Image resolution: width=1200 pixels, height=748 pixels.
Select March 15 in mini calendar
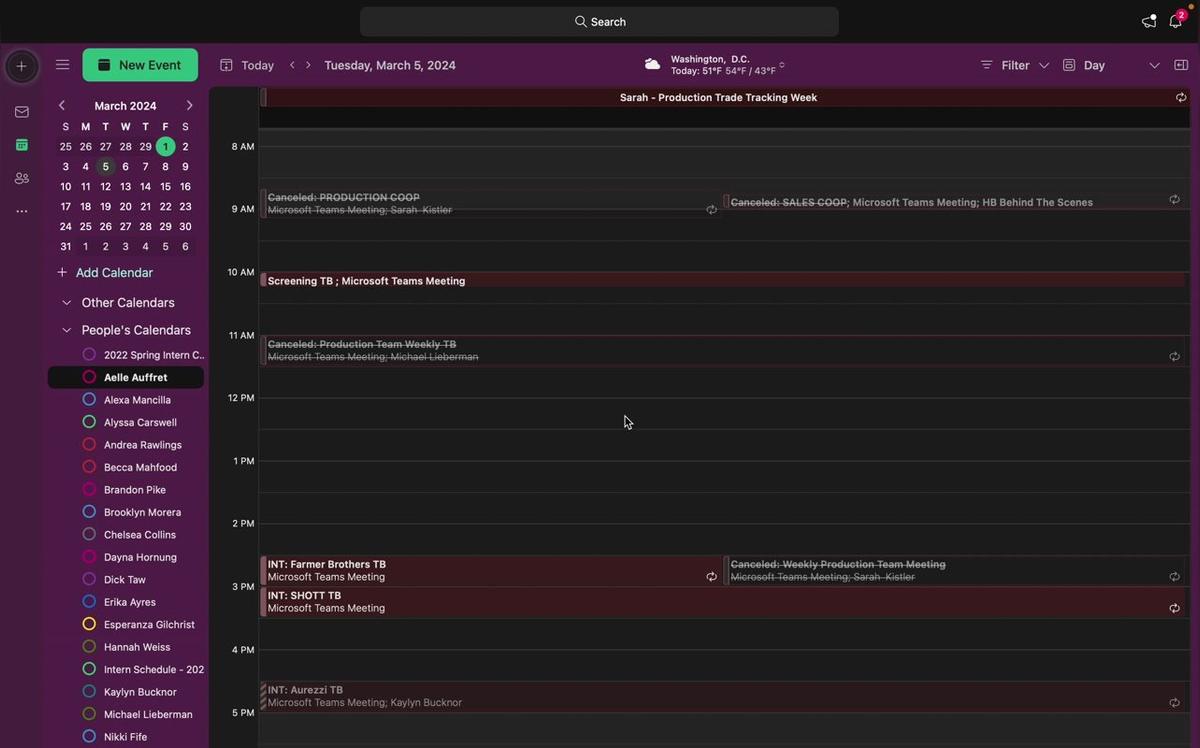(x=165, y=187)
